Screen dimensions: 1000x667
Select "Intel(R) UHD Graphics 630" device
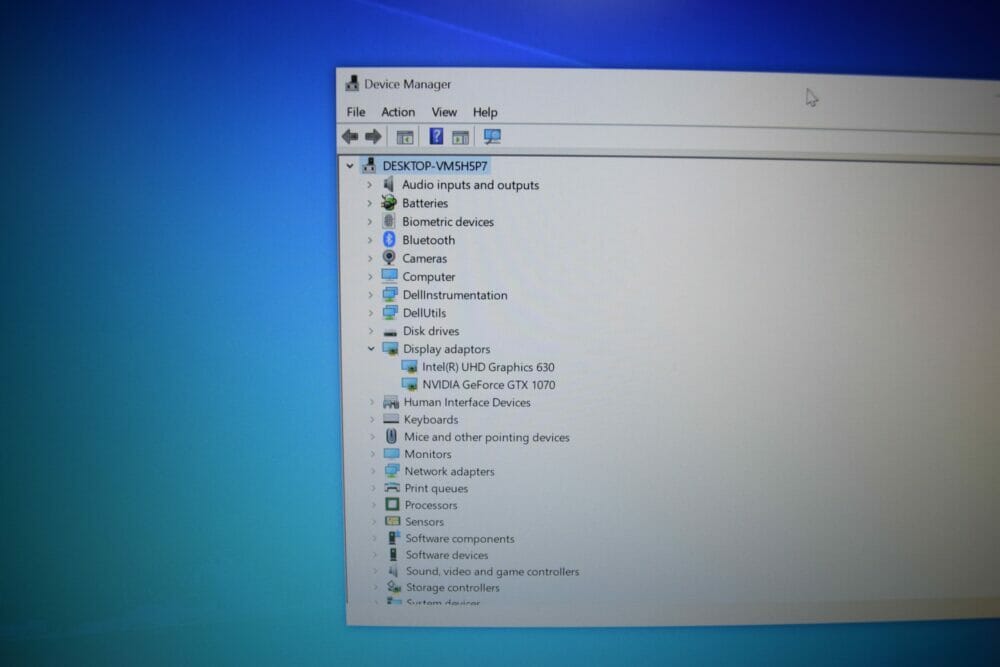pos(488,367)
